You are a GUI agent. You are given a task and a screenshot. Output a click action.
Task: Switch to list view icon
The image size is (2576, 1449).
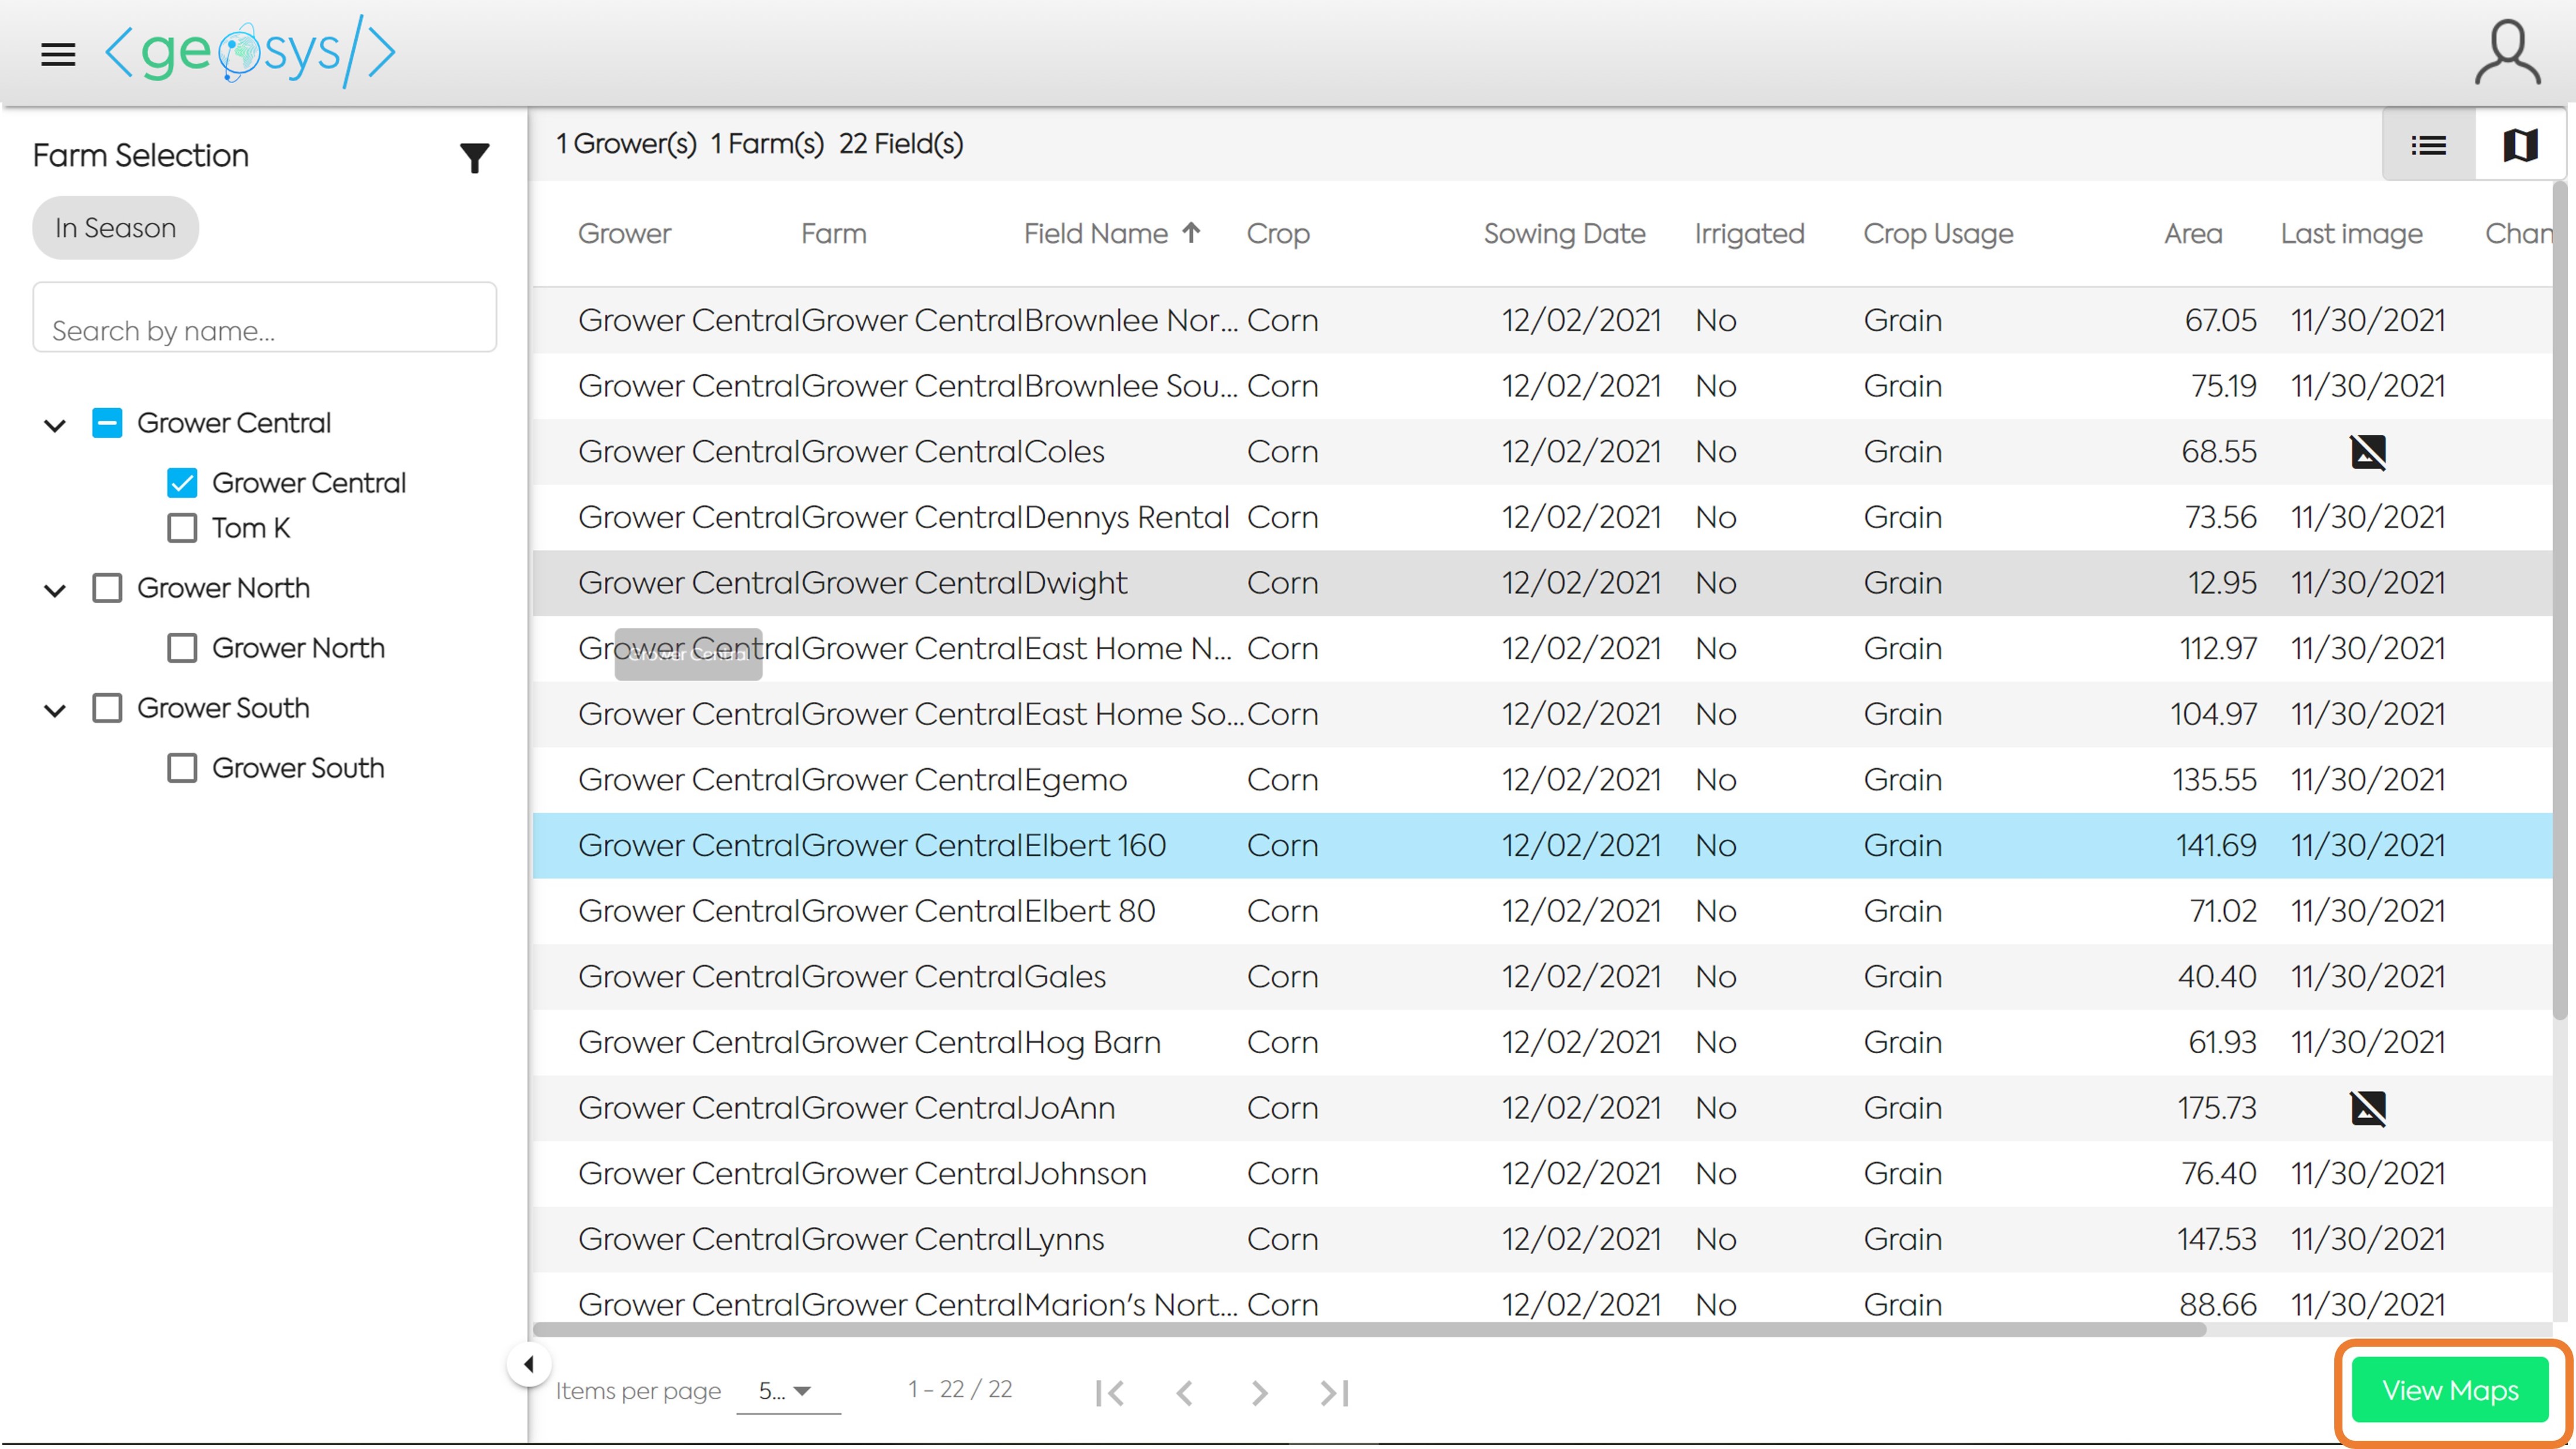pos(2428,146)
